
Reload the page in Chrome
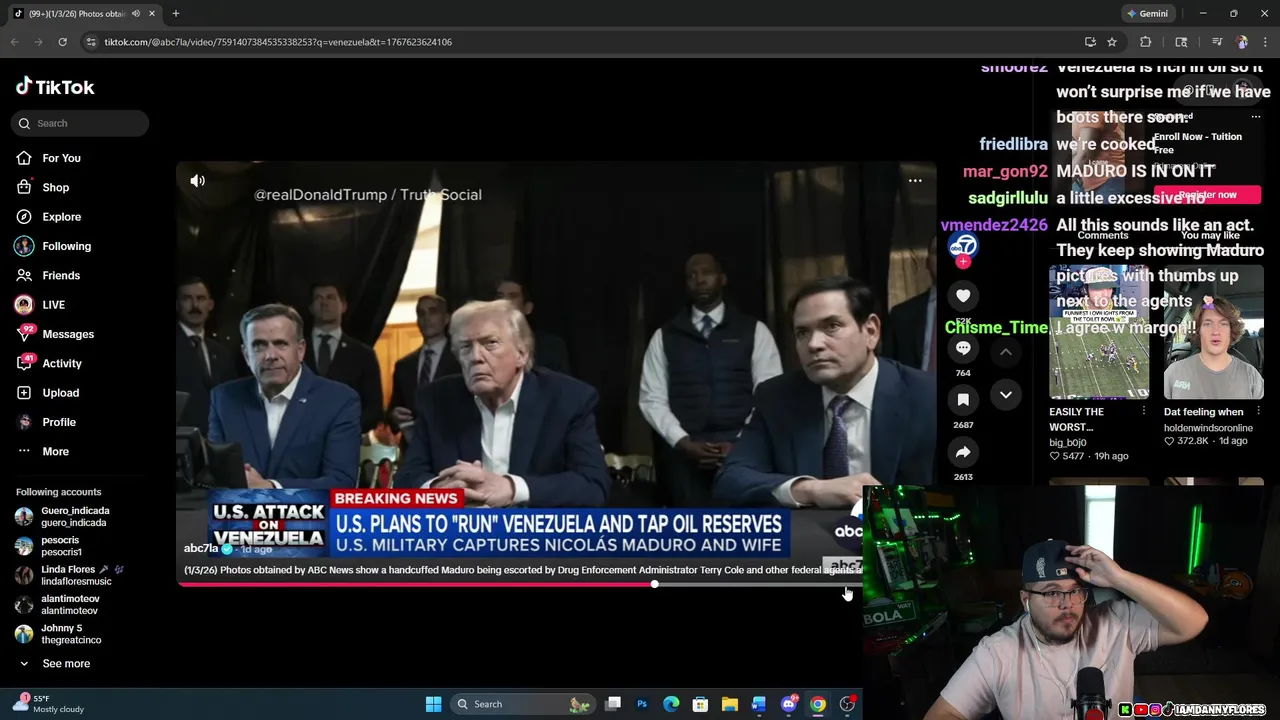(62, 42)
